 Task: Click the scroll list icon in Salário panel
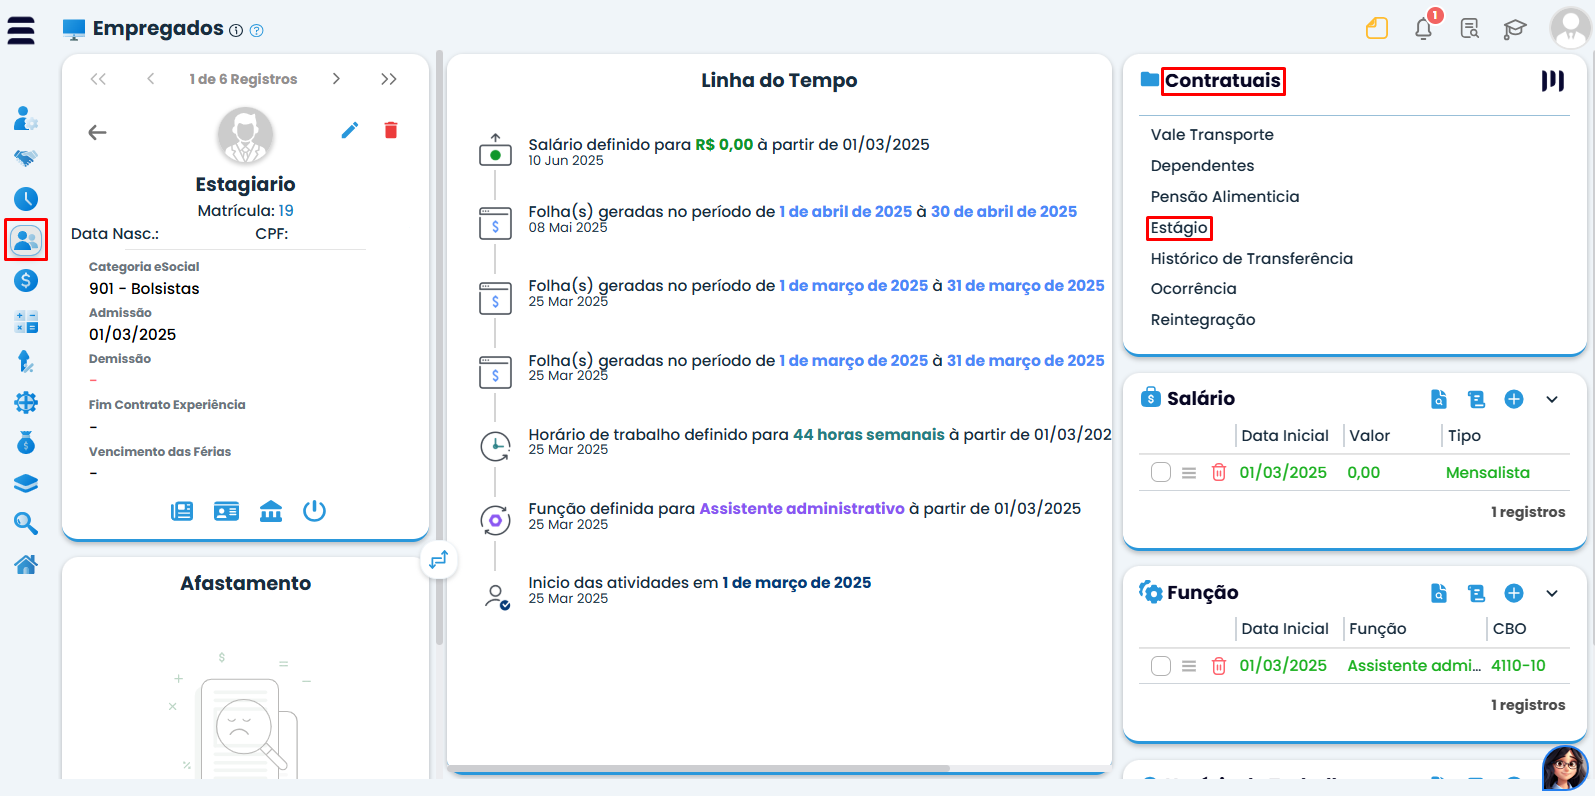(1476, 399)
